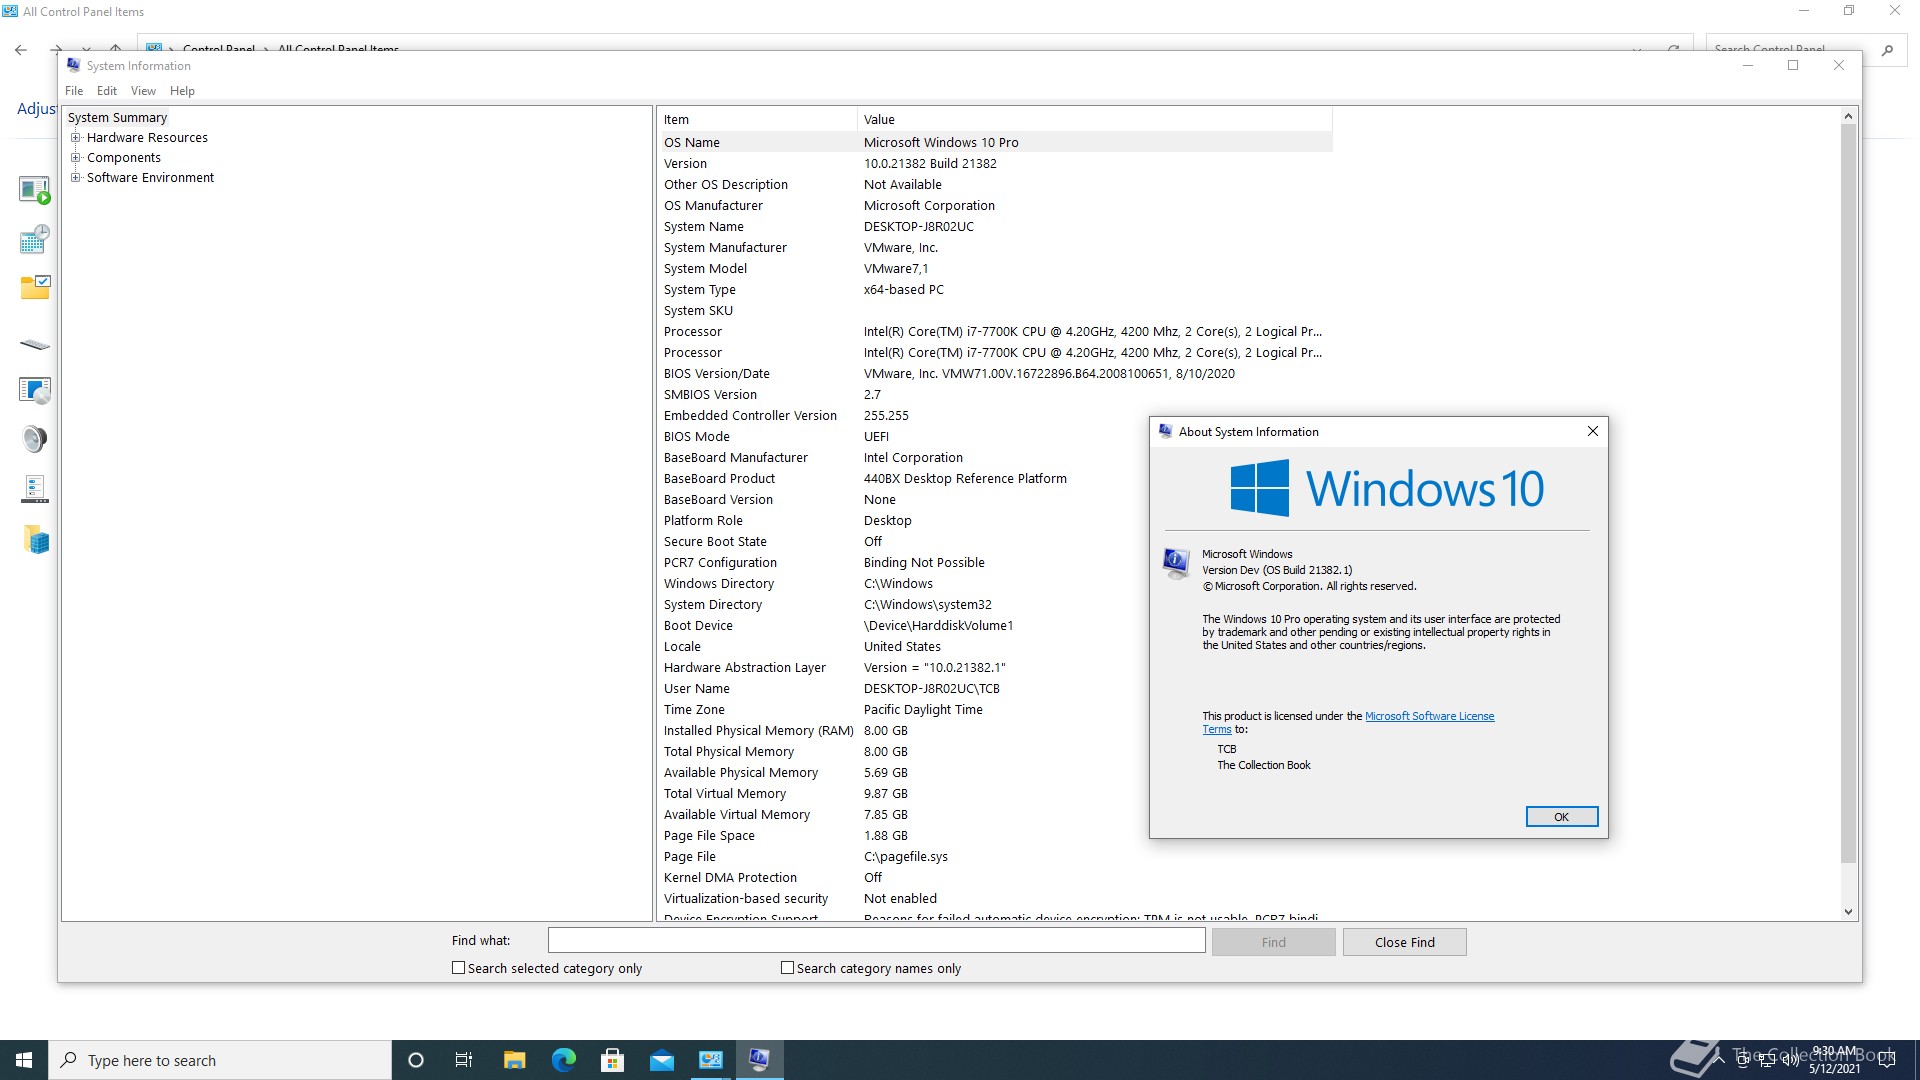
Task: Open the Microsoft Store taskbar icon
Action: click(613, 1060)
